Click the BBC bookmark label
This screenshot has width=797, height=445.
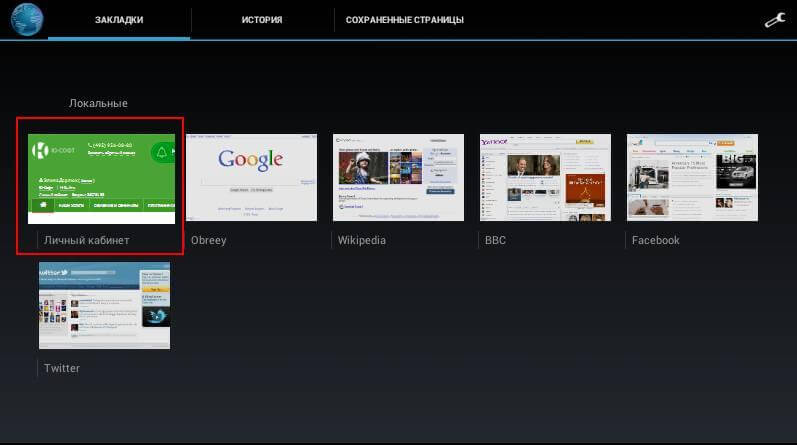coord(495,241)
